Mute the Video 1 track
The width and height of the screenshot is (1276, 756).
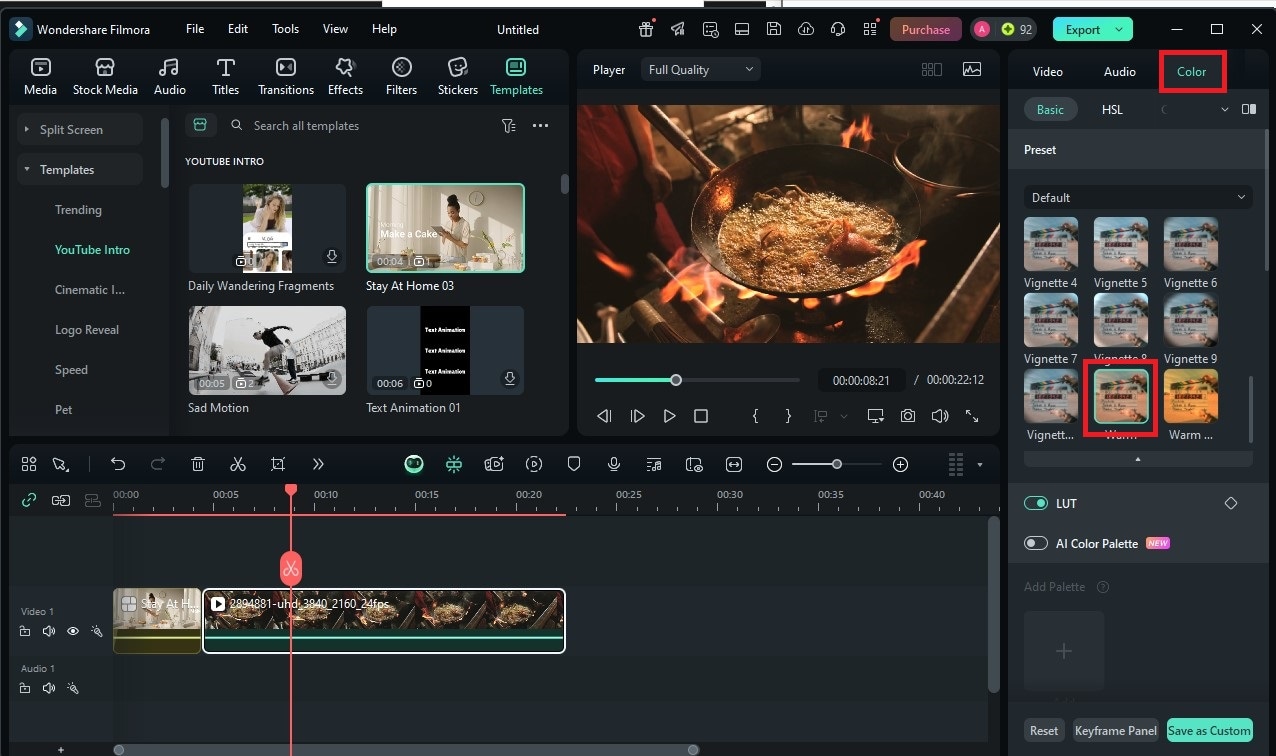48,631
